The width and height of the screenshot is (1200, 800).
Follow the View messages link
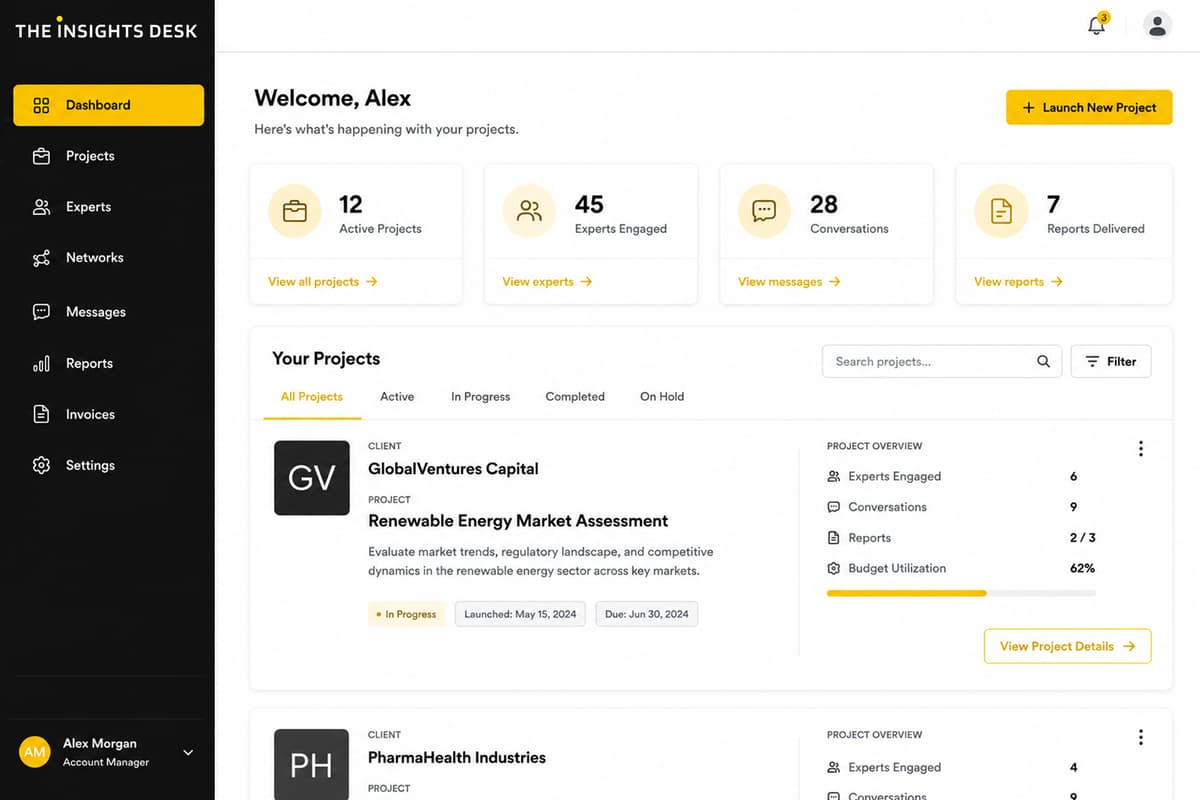(789, 282)
